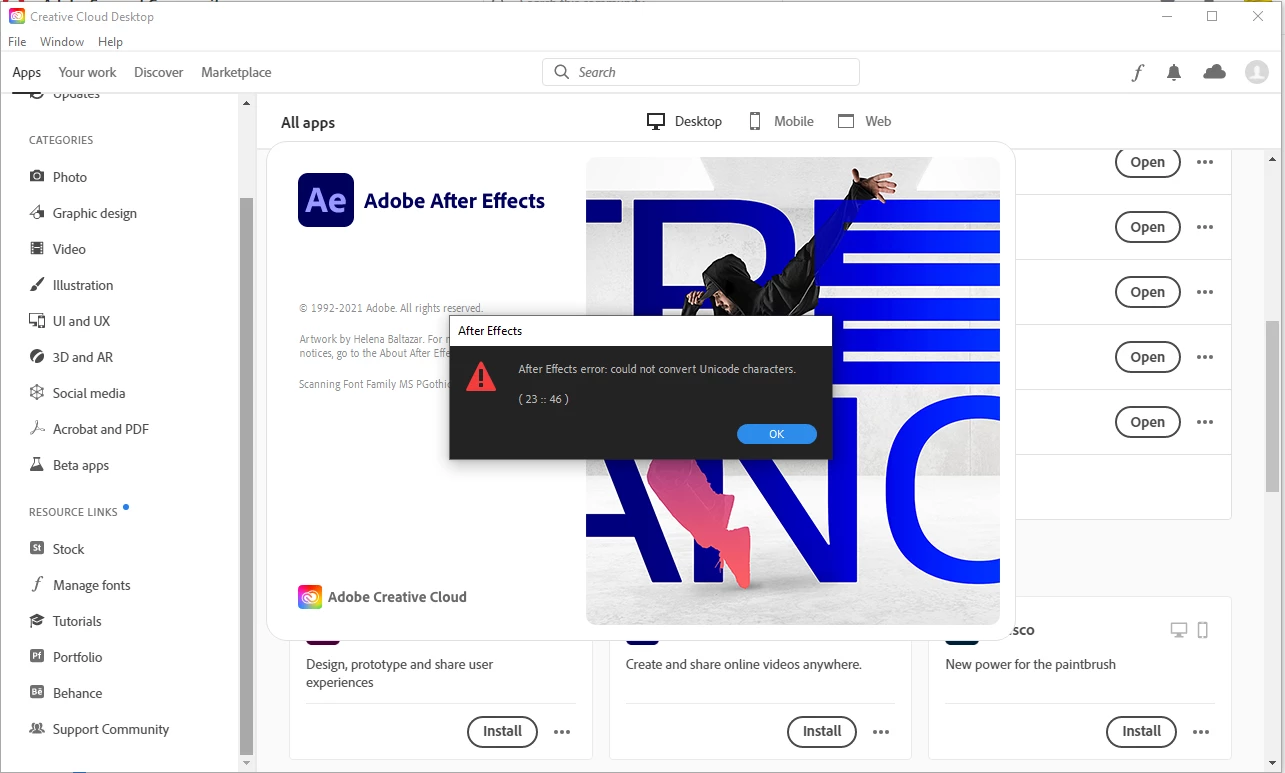
Task: Open more options beside the fourth Open button
Action: coord(1205,357)
